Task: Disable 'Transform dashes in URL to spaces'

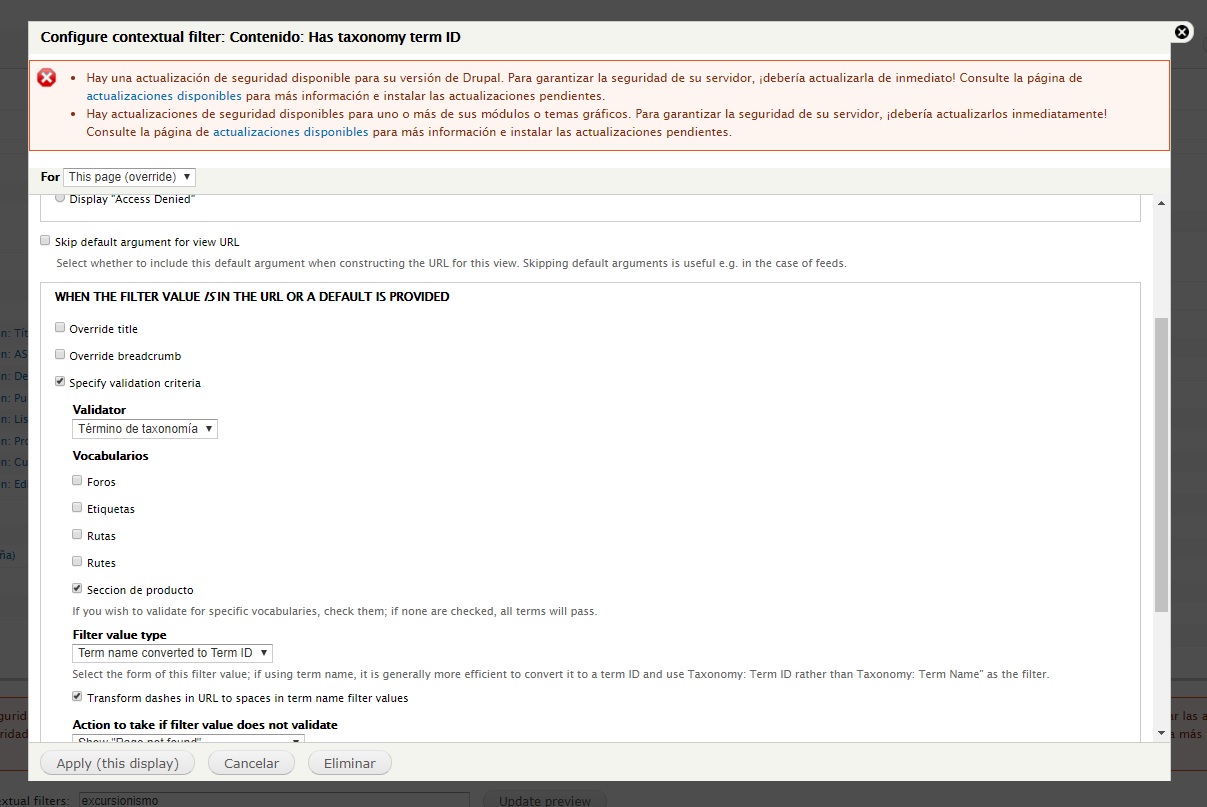Action: point(77,698)
